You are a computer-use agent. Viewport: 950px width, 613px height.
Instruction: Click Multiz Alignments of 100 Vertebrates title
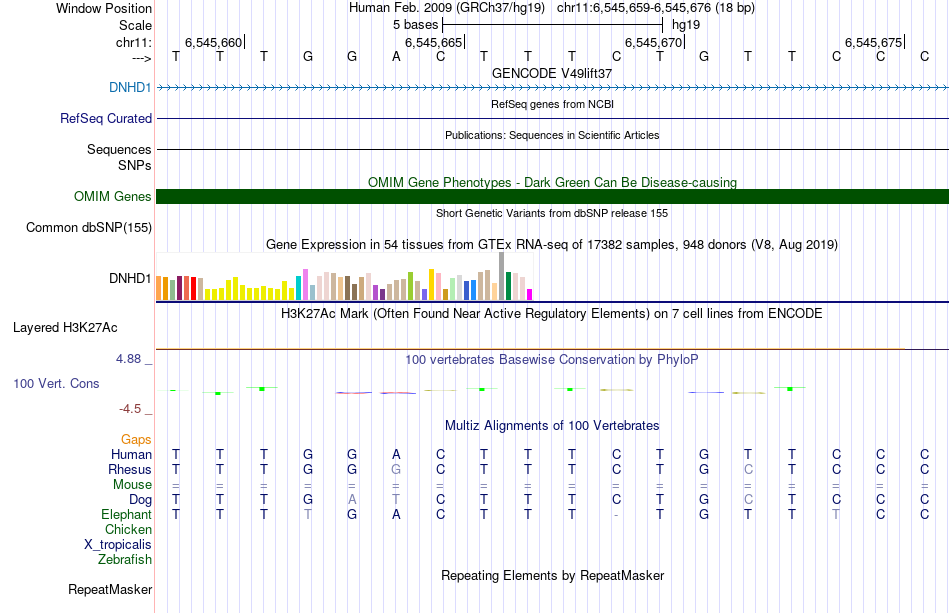point(552,426)
